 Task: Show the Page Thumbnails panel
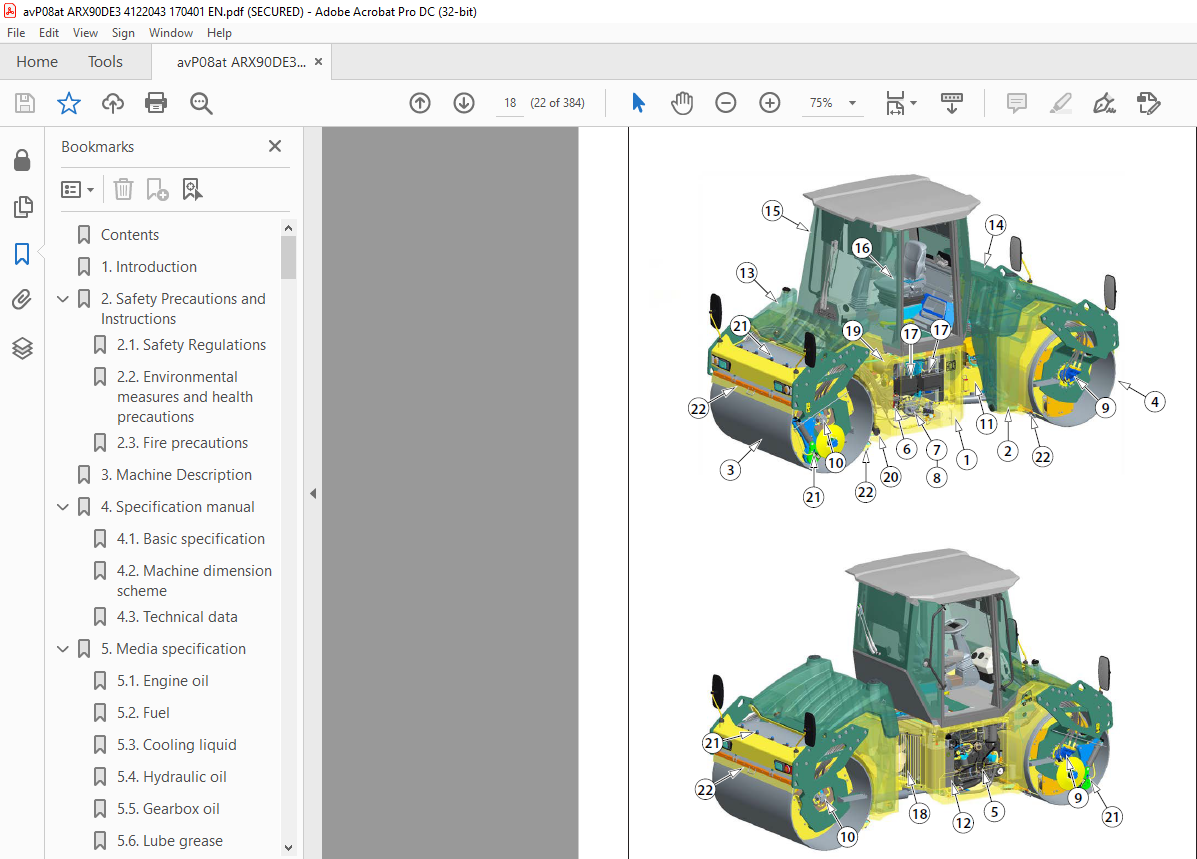point(23,207)
